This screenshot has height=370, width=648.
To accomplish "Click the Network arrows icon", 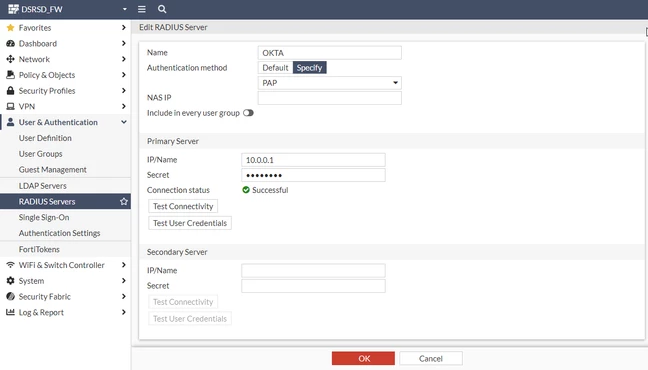I will pos(10,59).
